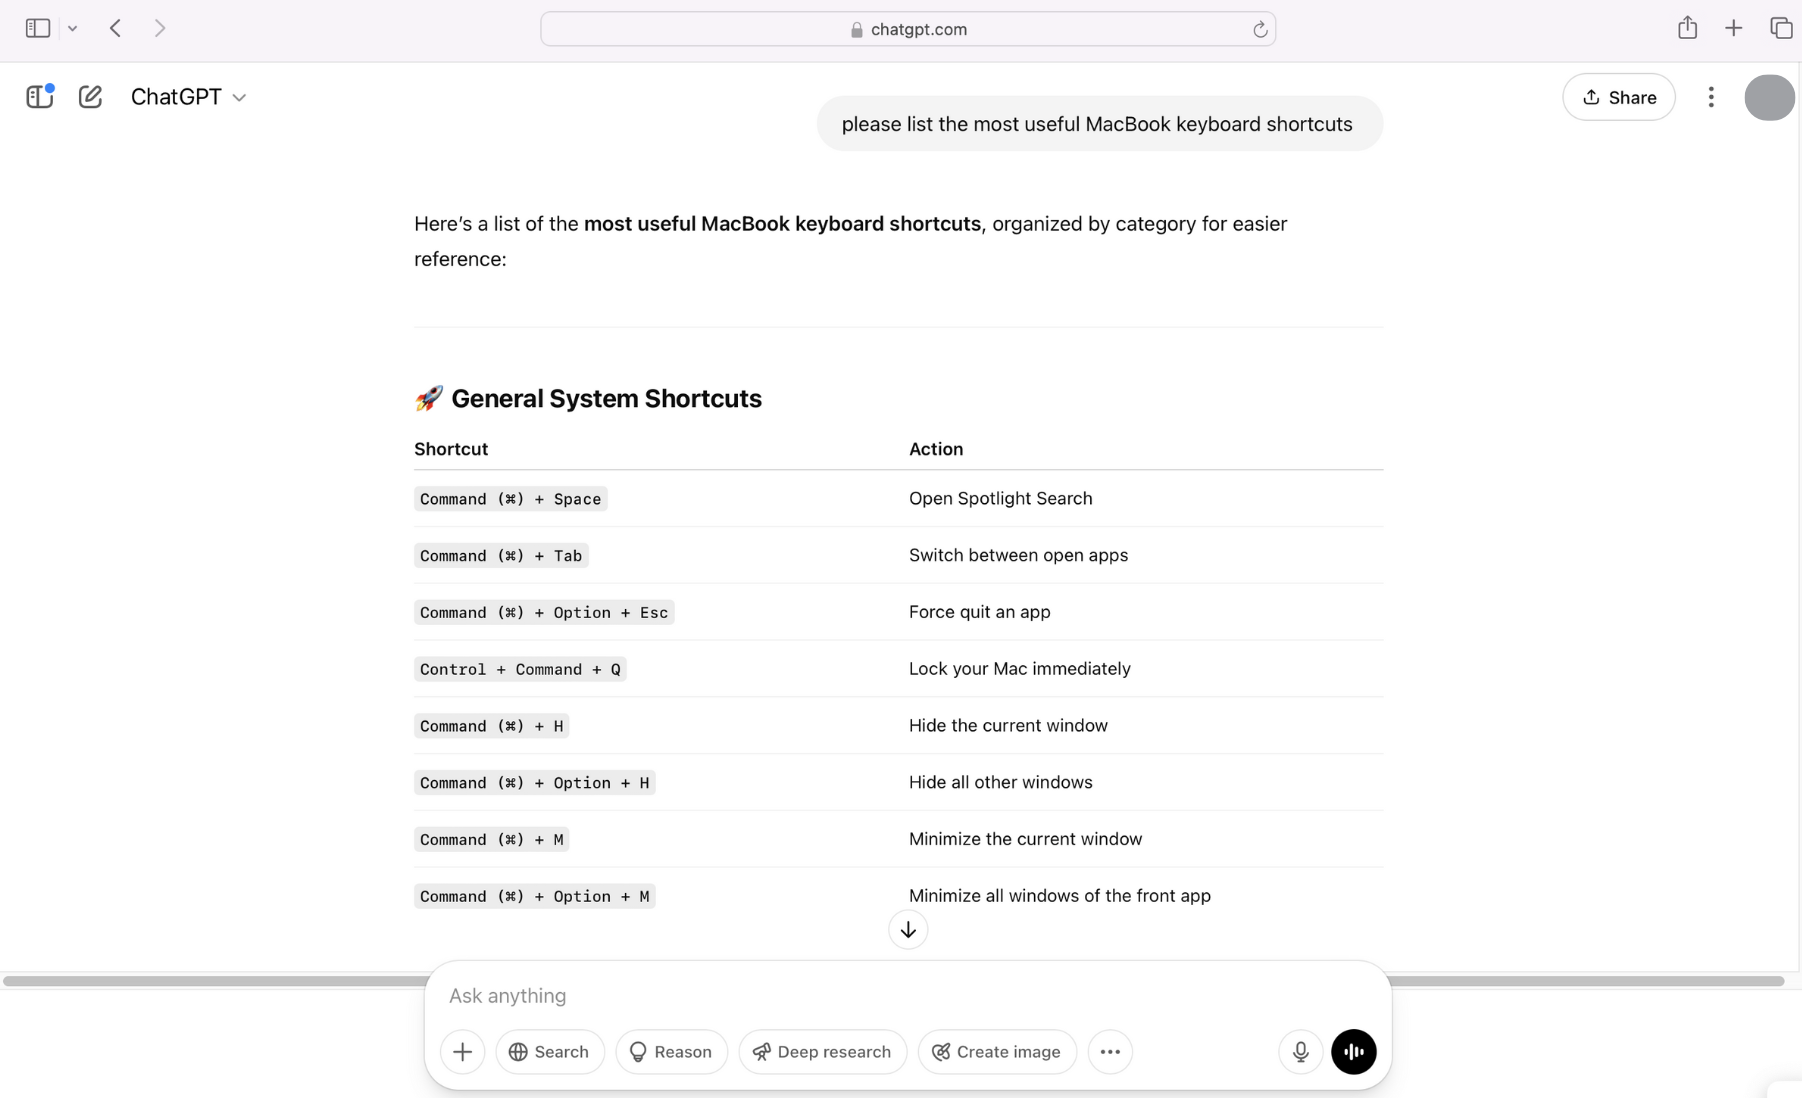Expand the ChatGPT model selector
Screen dimensions: 1802x1098
[189, 96]
